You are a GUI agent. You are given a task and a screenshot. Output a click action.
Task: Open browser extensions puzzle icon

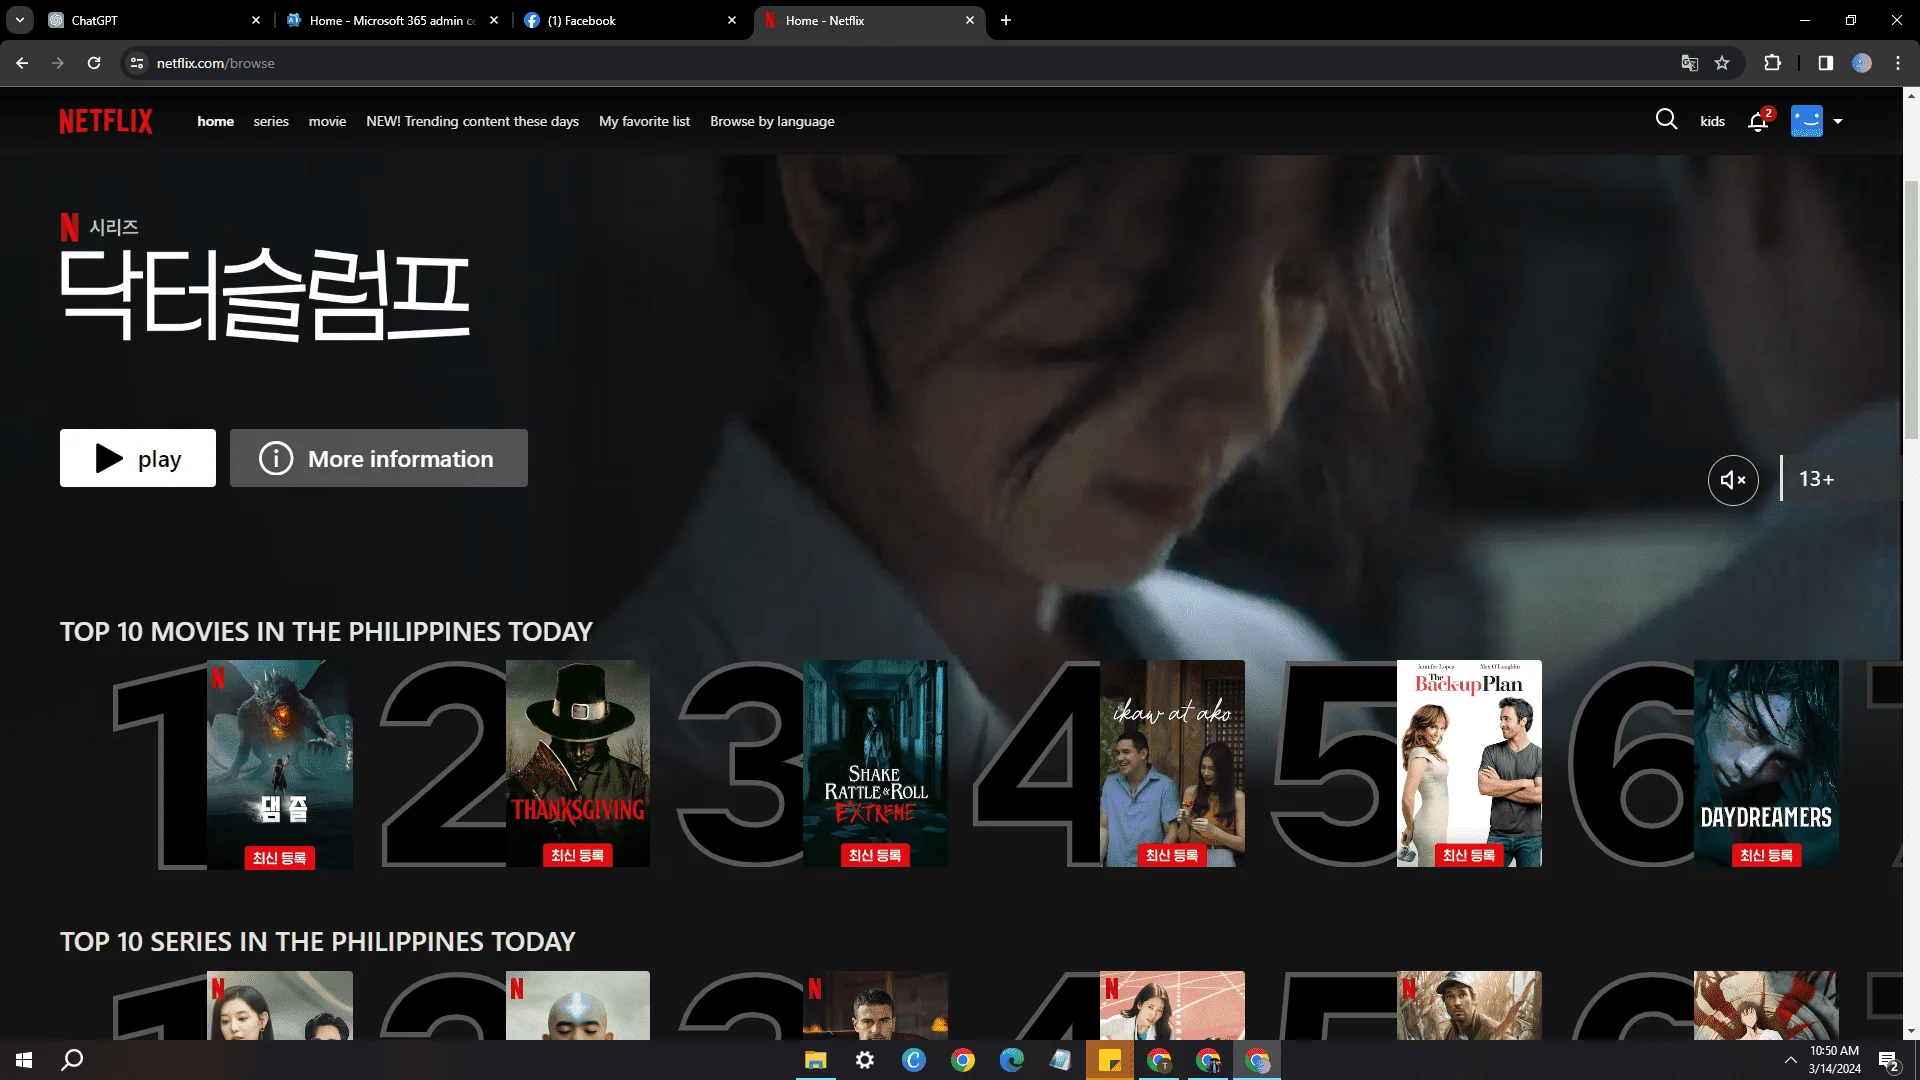click(1772, 63)
